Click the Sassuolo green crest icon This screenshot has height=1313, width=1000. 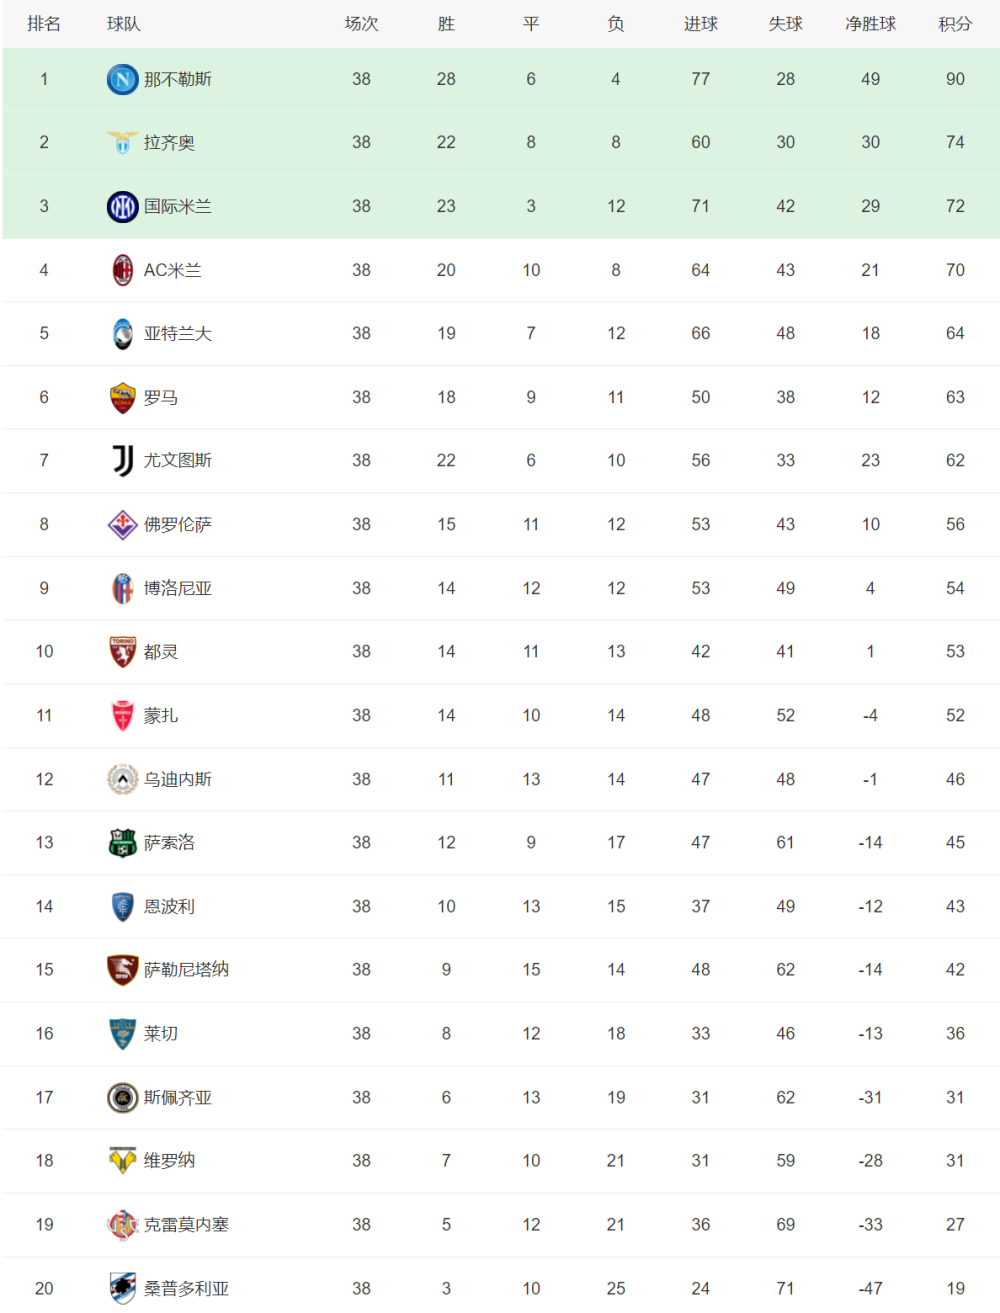click(x=122, y=842)
